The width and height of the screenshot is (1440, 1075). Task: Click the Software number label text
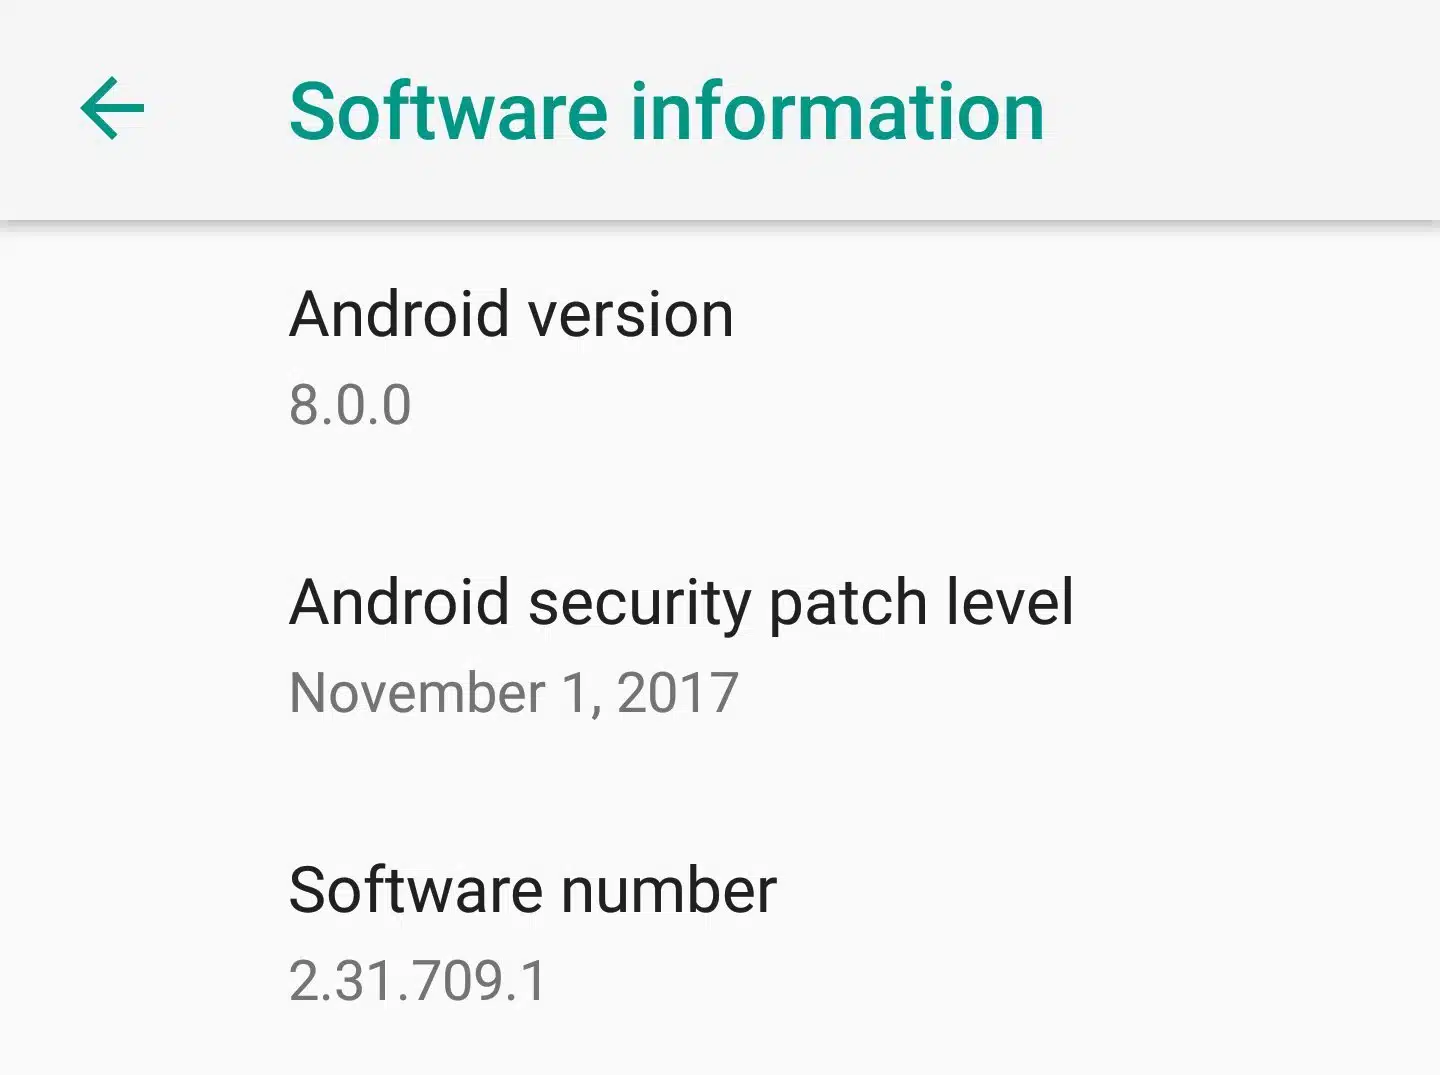(533, 890)
